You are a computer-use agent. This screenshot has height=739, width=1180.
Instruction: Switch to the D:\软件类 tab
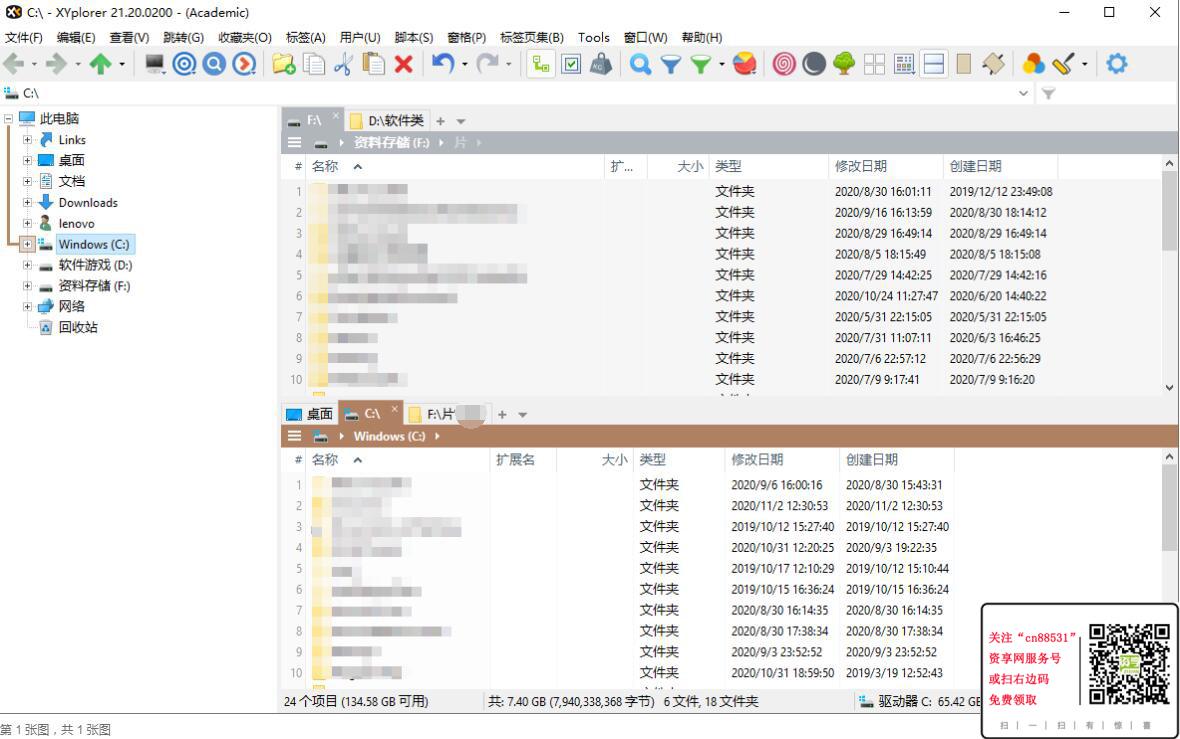(387, 120)
